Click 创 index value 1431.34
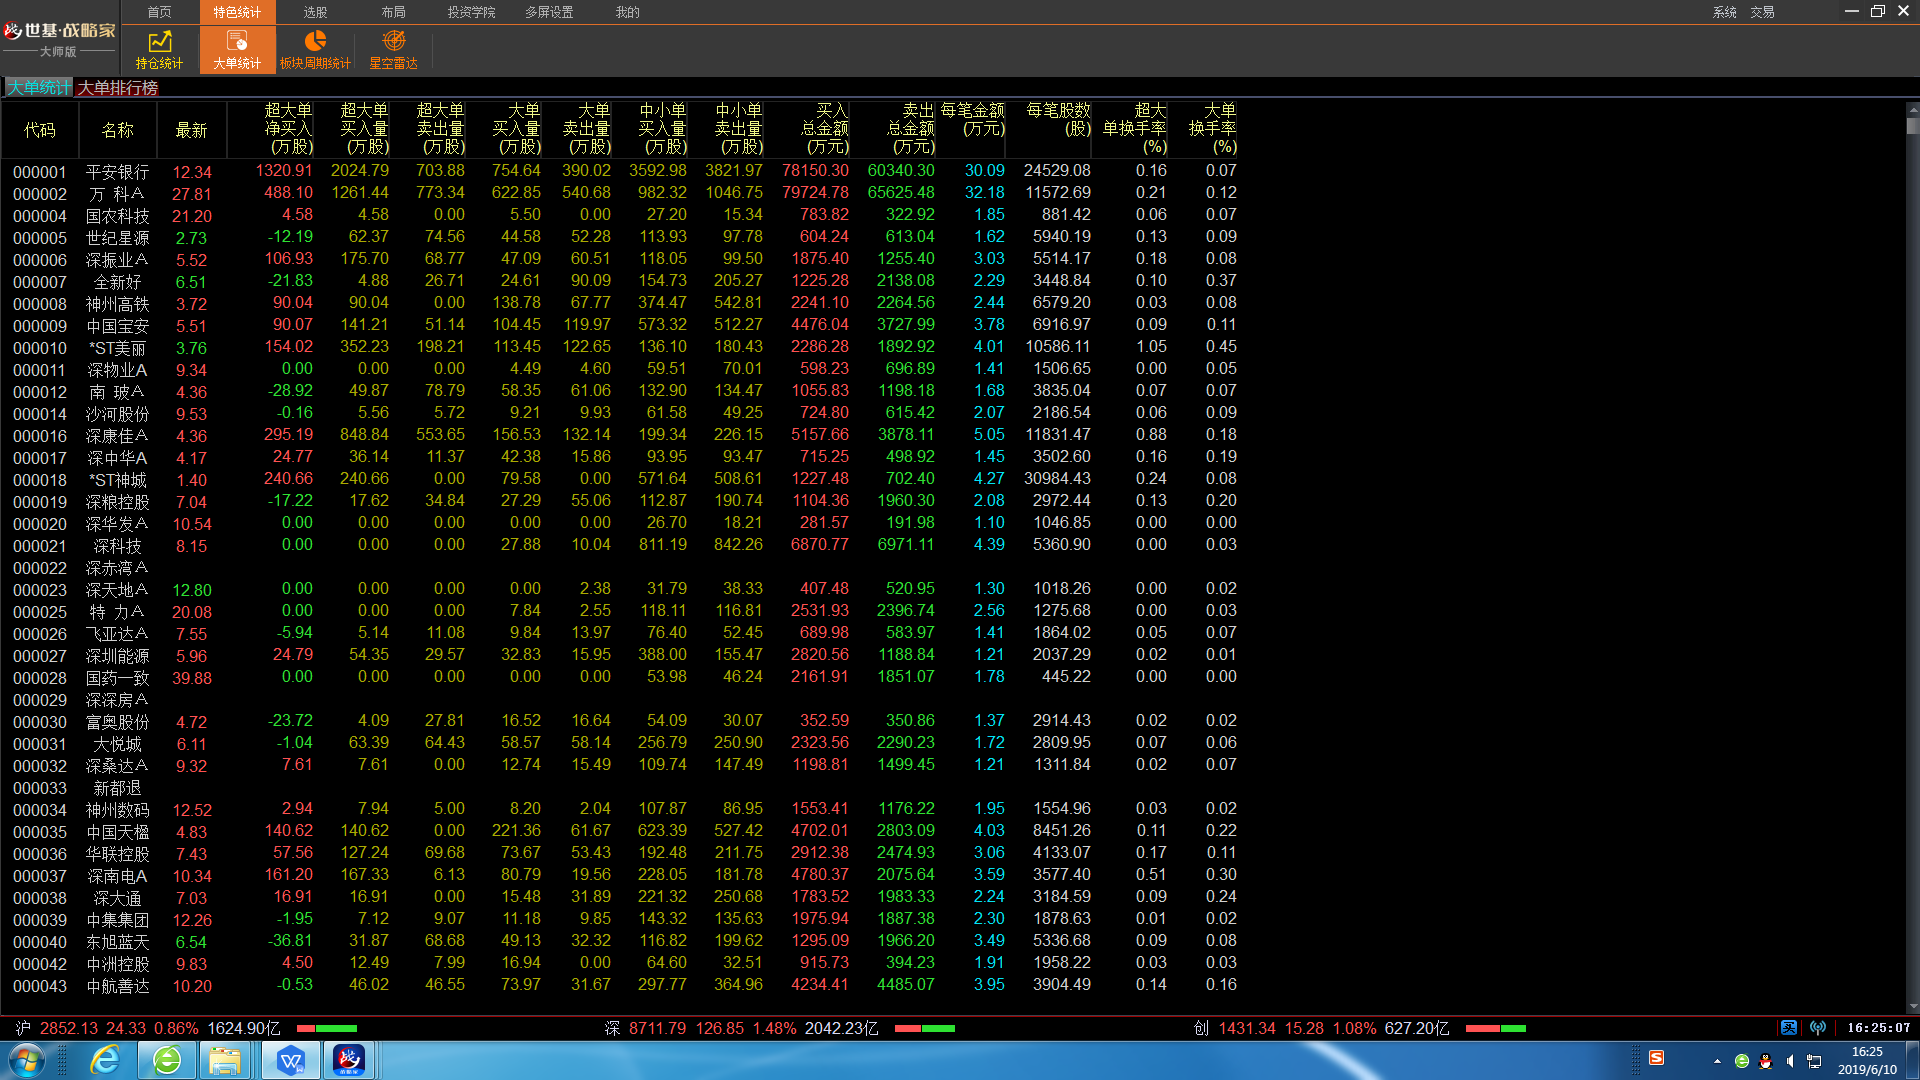The height and width of the screenshot is (1080, 1920). [1247, 1028]
